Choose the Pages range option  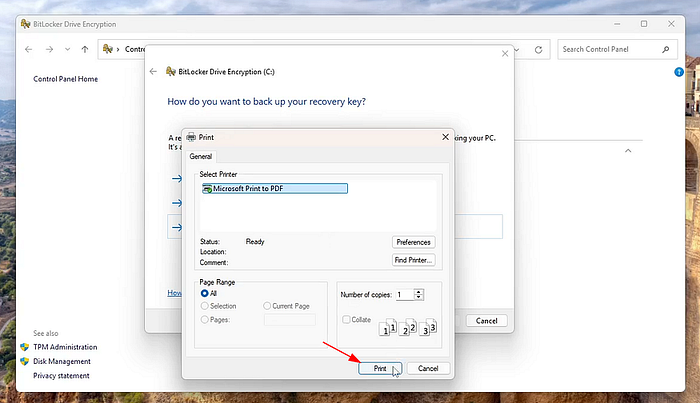click(204, 320)
